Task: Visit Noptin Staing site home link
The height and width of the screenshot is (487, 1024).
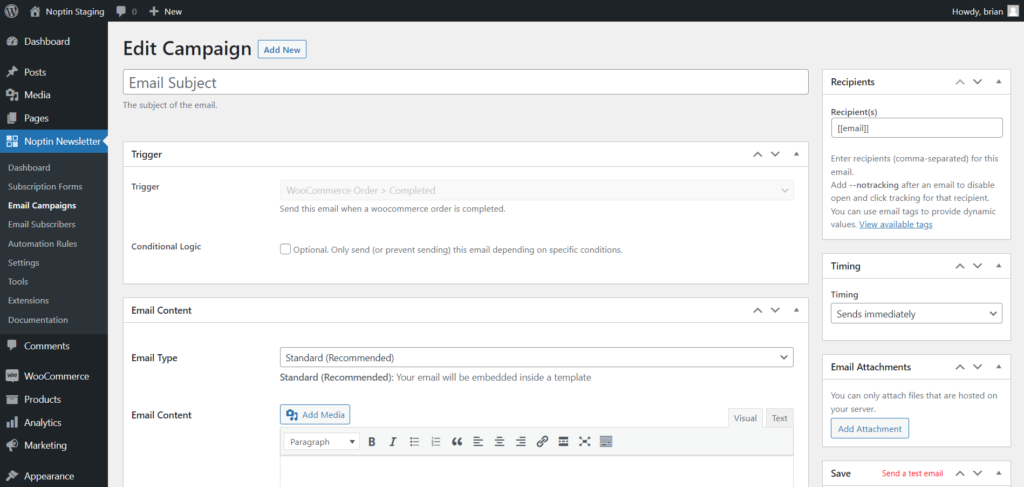Action: [x=67, y=11]
